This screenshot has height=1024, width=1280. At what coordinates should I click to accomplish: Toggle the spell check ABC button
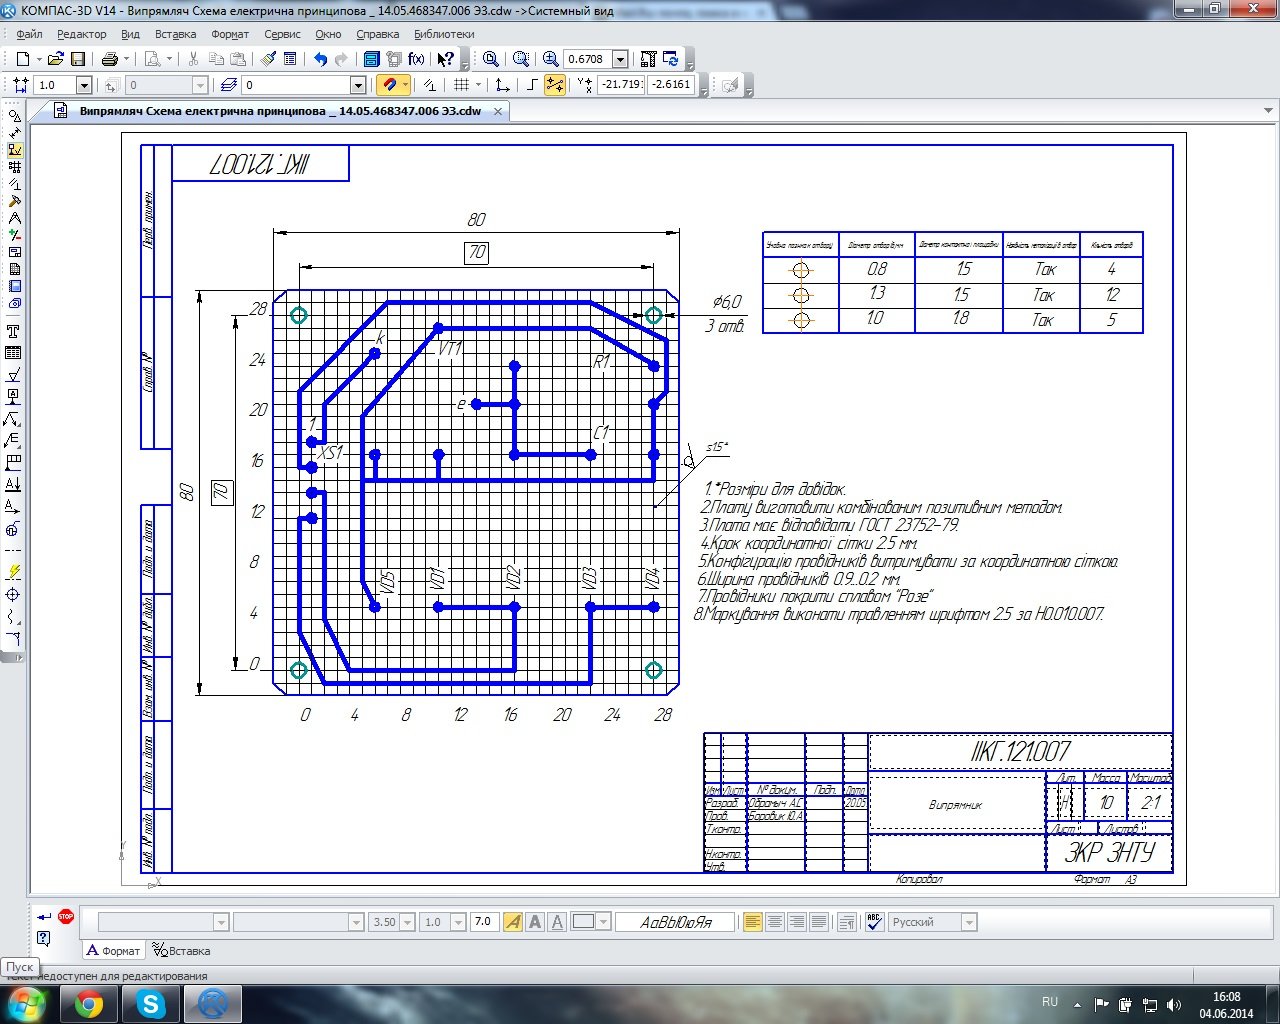[x=874, y=922]
